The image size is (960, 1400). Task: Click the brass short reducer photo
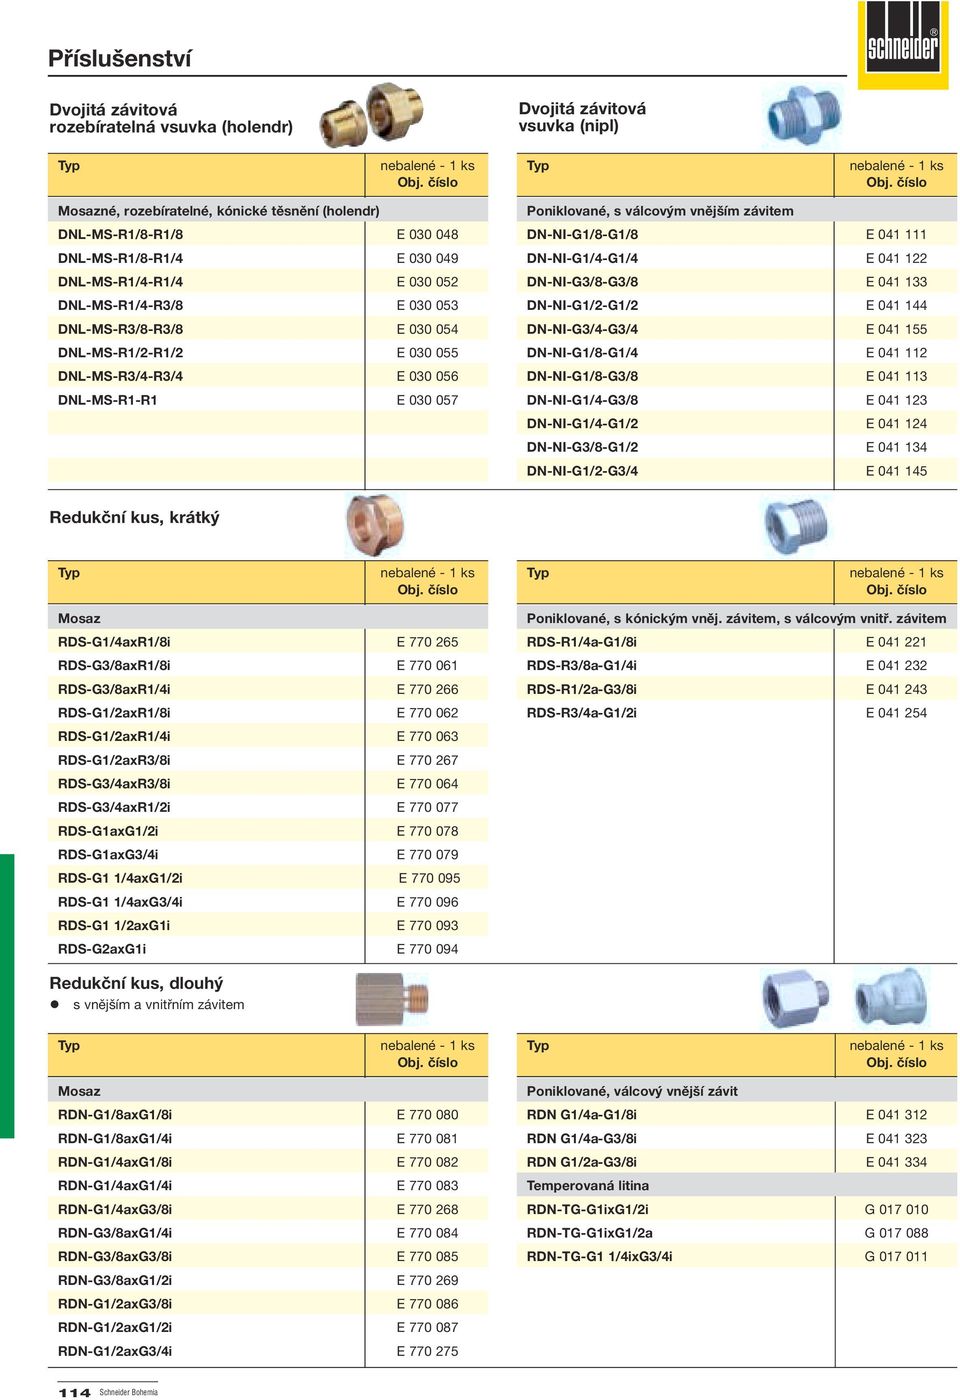pos(375,524)
